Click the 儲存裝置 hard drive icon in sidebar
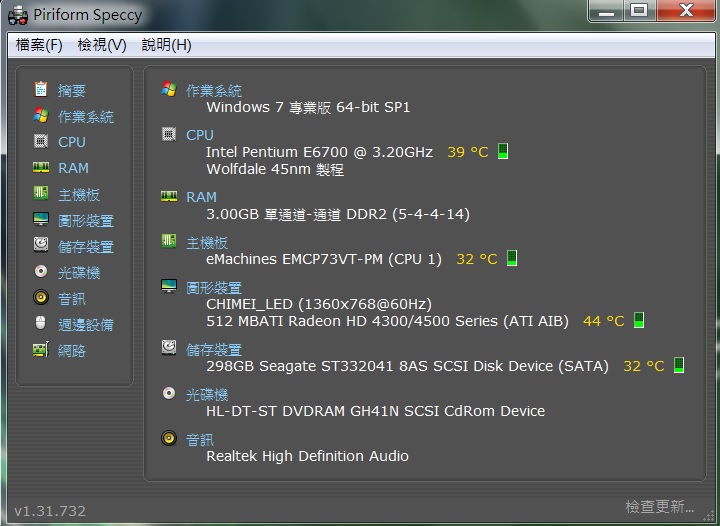This screenshot has width=720, height=526. pyautogui.click(x=41, y=245)
